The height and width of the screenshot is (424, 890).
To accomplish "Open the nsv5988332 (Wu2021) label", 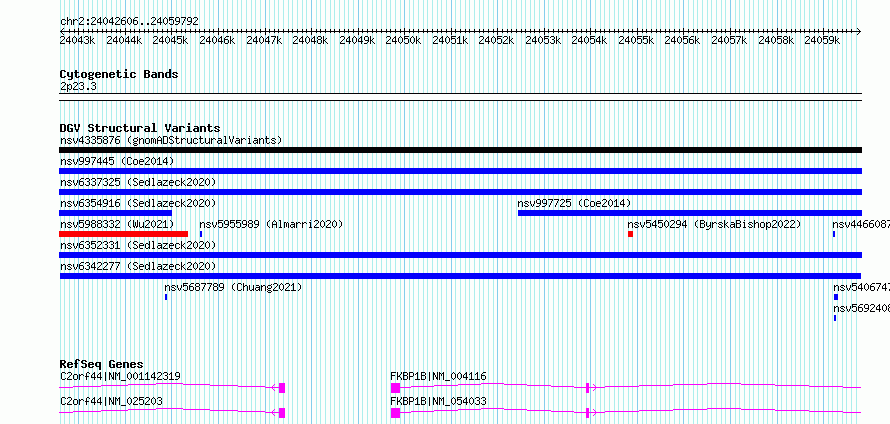I will click(x=117, y=224).
